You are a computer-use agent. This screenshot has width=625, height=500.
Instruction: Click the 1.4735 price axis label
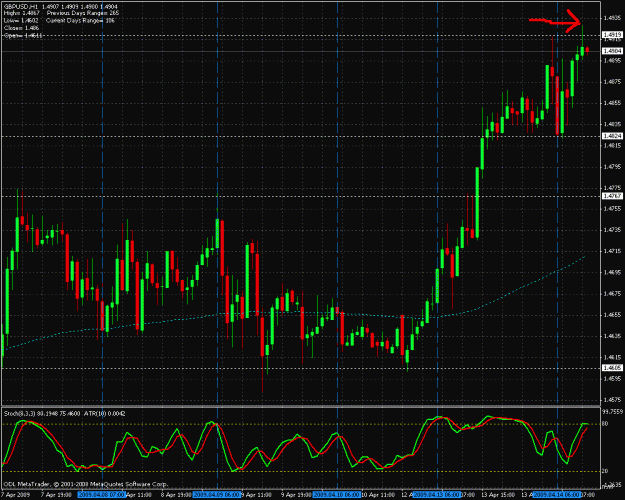[x=612, y=230]
